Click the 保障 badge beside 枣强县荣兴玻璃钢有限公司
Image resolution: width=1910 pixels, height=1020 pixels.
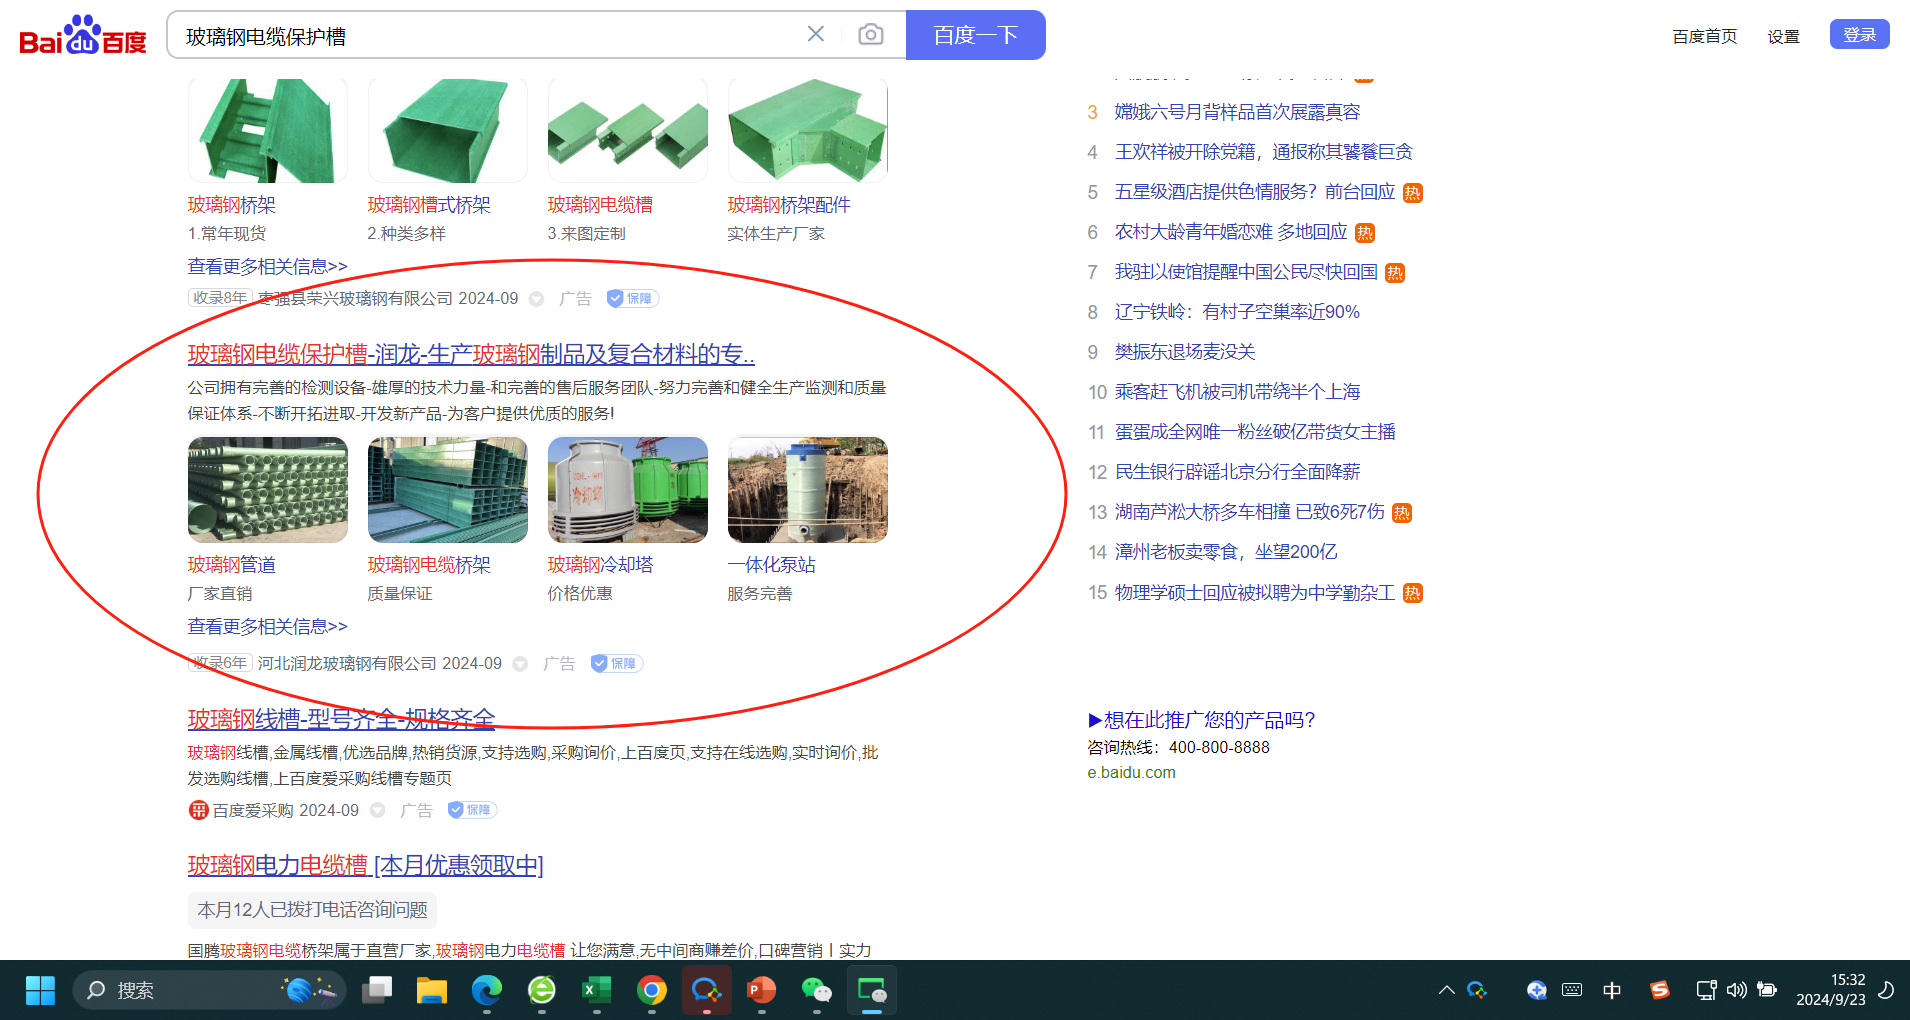click(x=632, y=298)
